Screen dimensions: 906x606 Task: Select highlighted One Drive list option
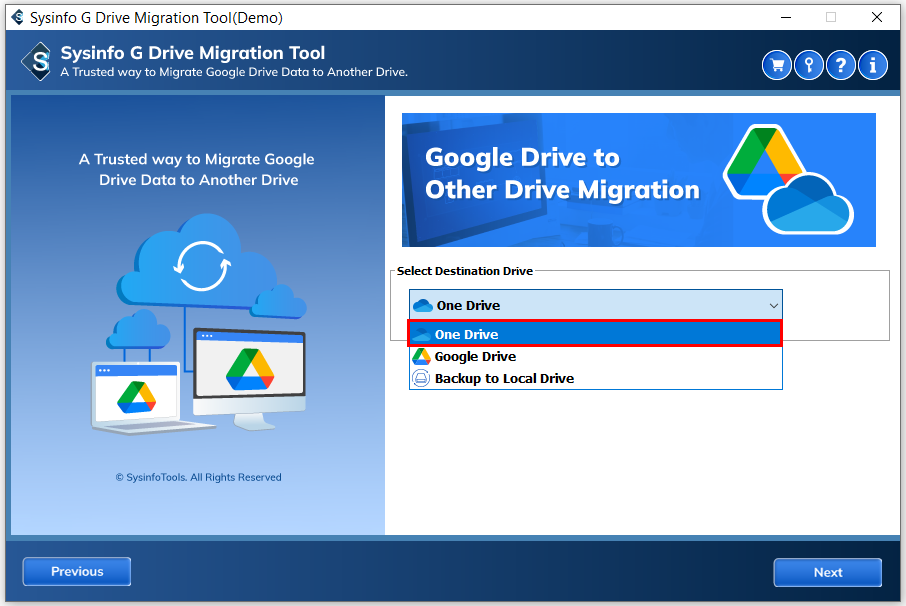tap(595, 334)
